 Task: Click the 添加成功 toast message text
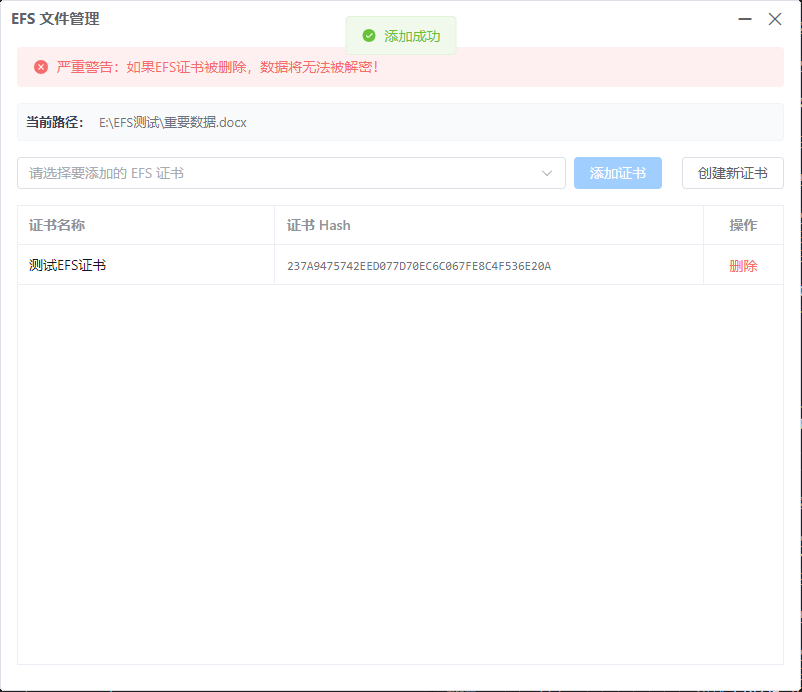[x=412, y=36]
